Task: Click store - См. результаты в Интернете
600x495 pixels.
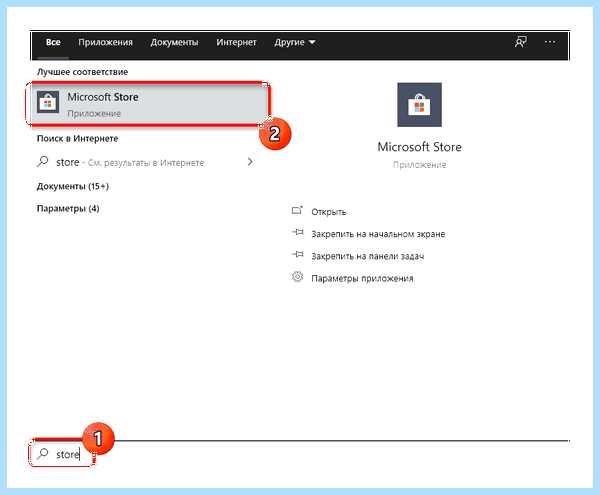Action: coord(130,163)
